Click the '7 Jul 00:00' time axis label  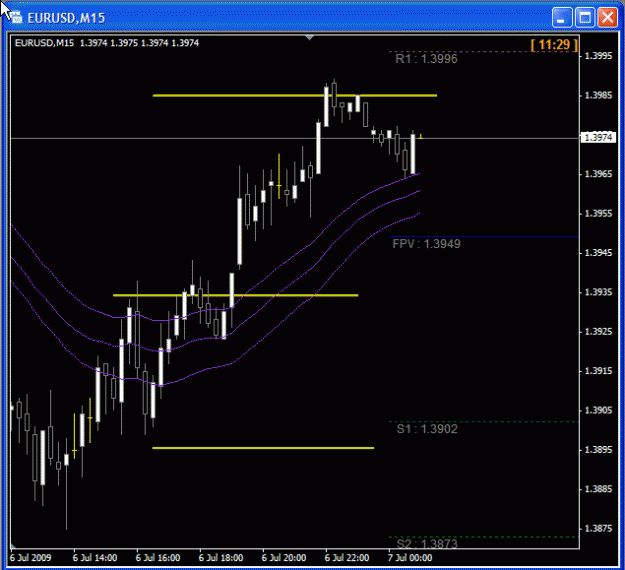click(410, 558)
